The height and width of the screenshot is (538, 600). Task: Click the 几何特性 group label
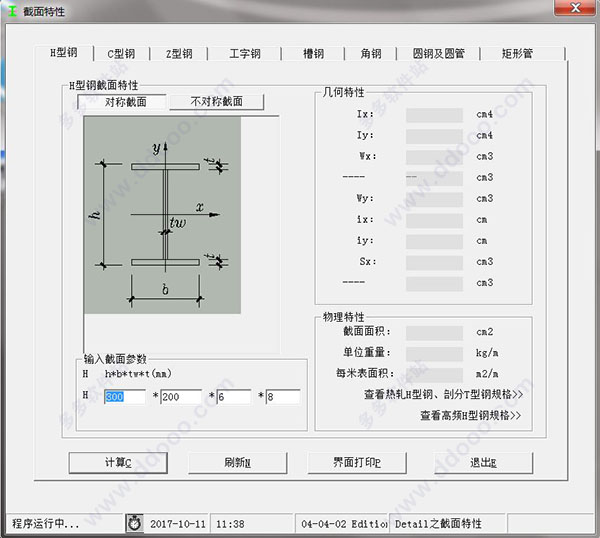[343, 92]
